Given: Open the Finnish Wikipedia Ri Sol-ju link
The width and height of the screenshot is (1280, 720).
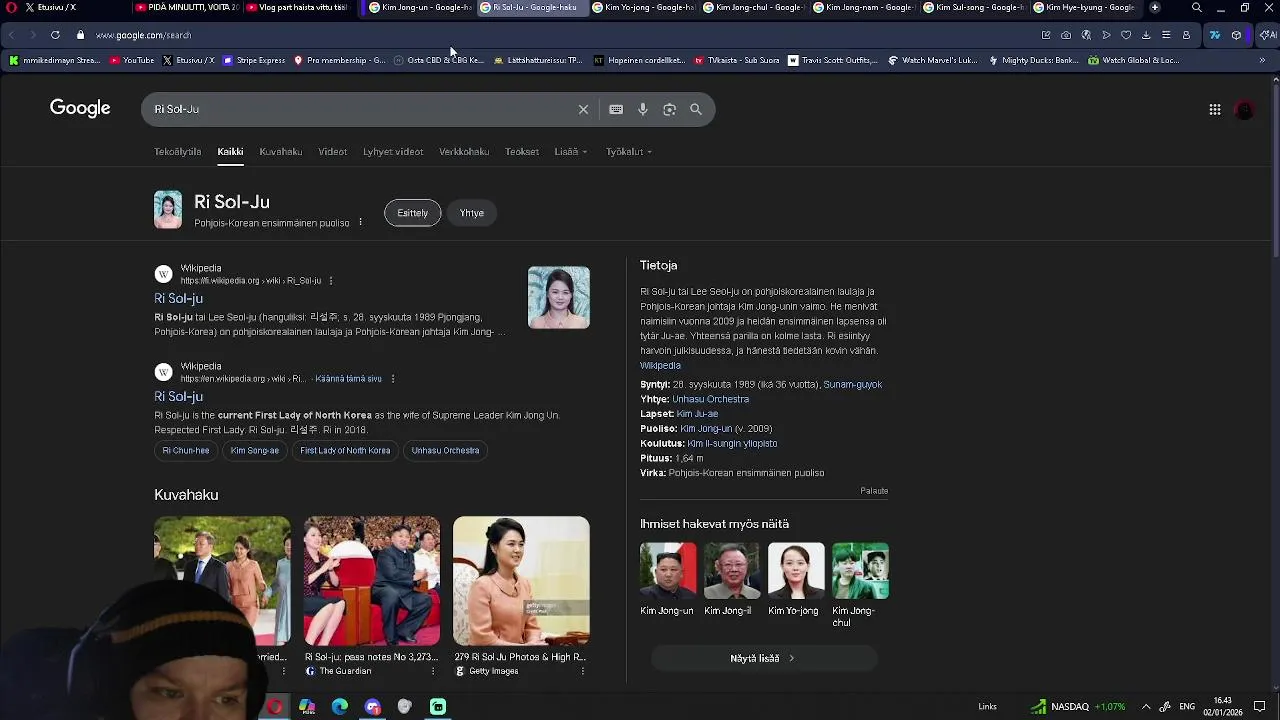Looking at the screenshot, I should [179, 299].
